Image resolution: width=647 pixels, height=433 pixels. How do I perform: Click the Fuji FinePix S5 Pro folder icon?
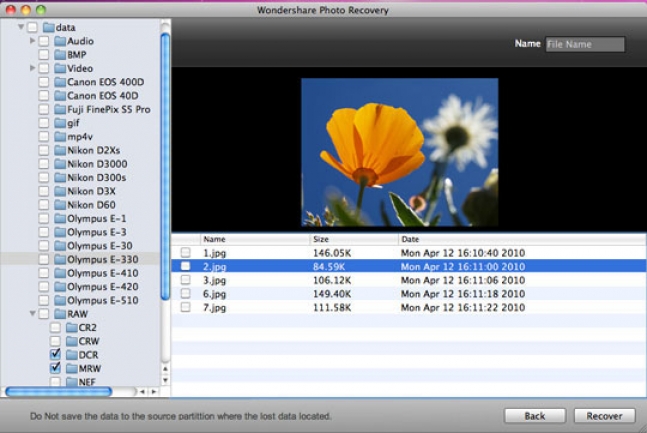click(60, 109)
